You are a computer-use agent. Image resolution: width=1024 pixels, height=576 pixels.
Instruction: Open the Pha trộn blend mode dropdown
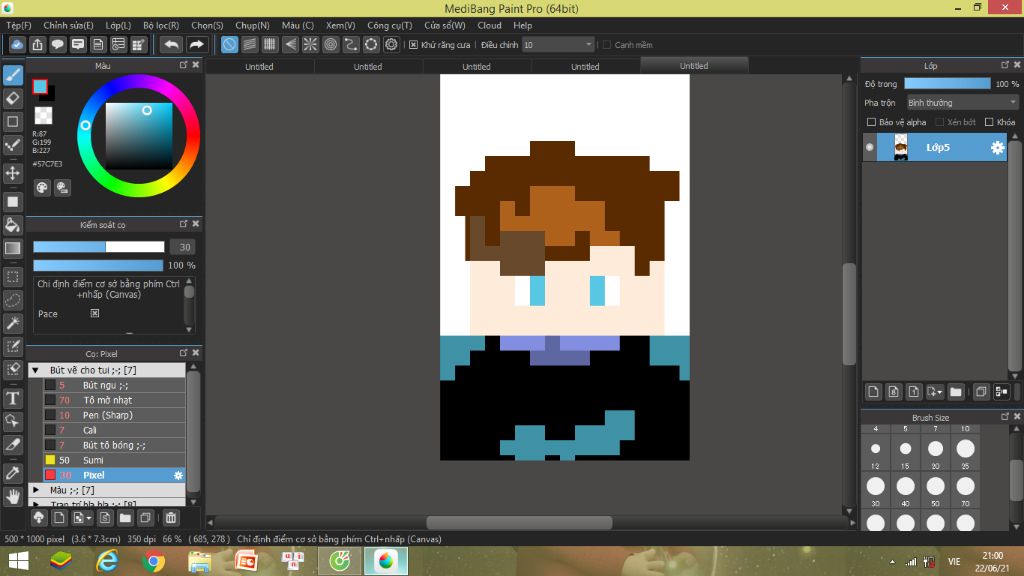[962, 103]
